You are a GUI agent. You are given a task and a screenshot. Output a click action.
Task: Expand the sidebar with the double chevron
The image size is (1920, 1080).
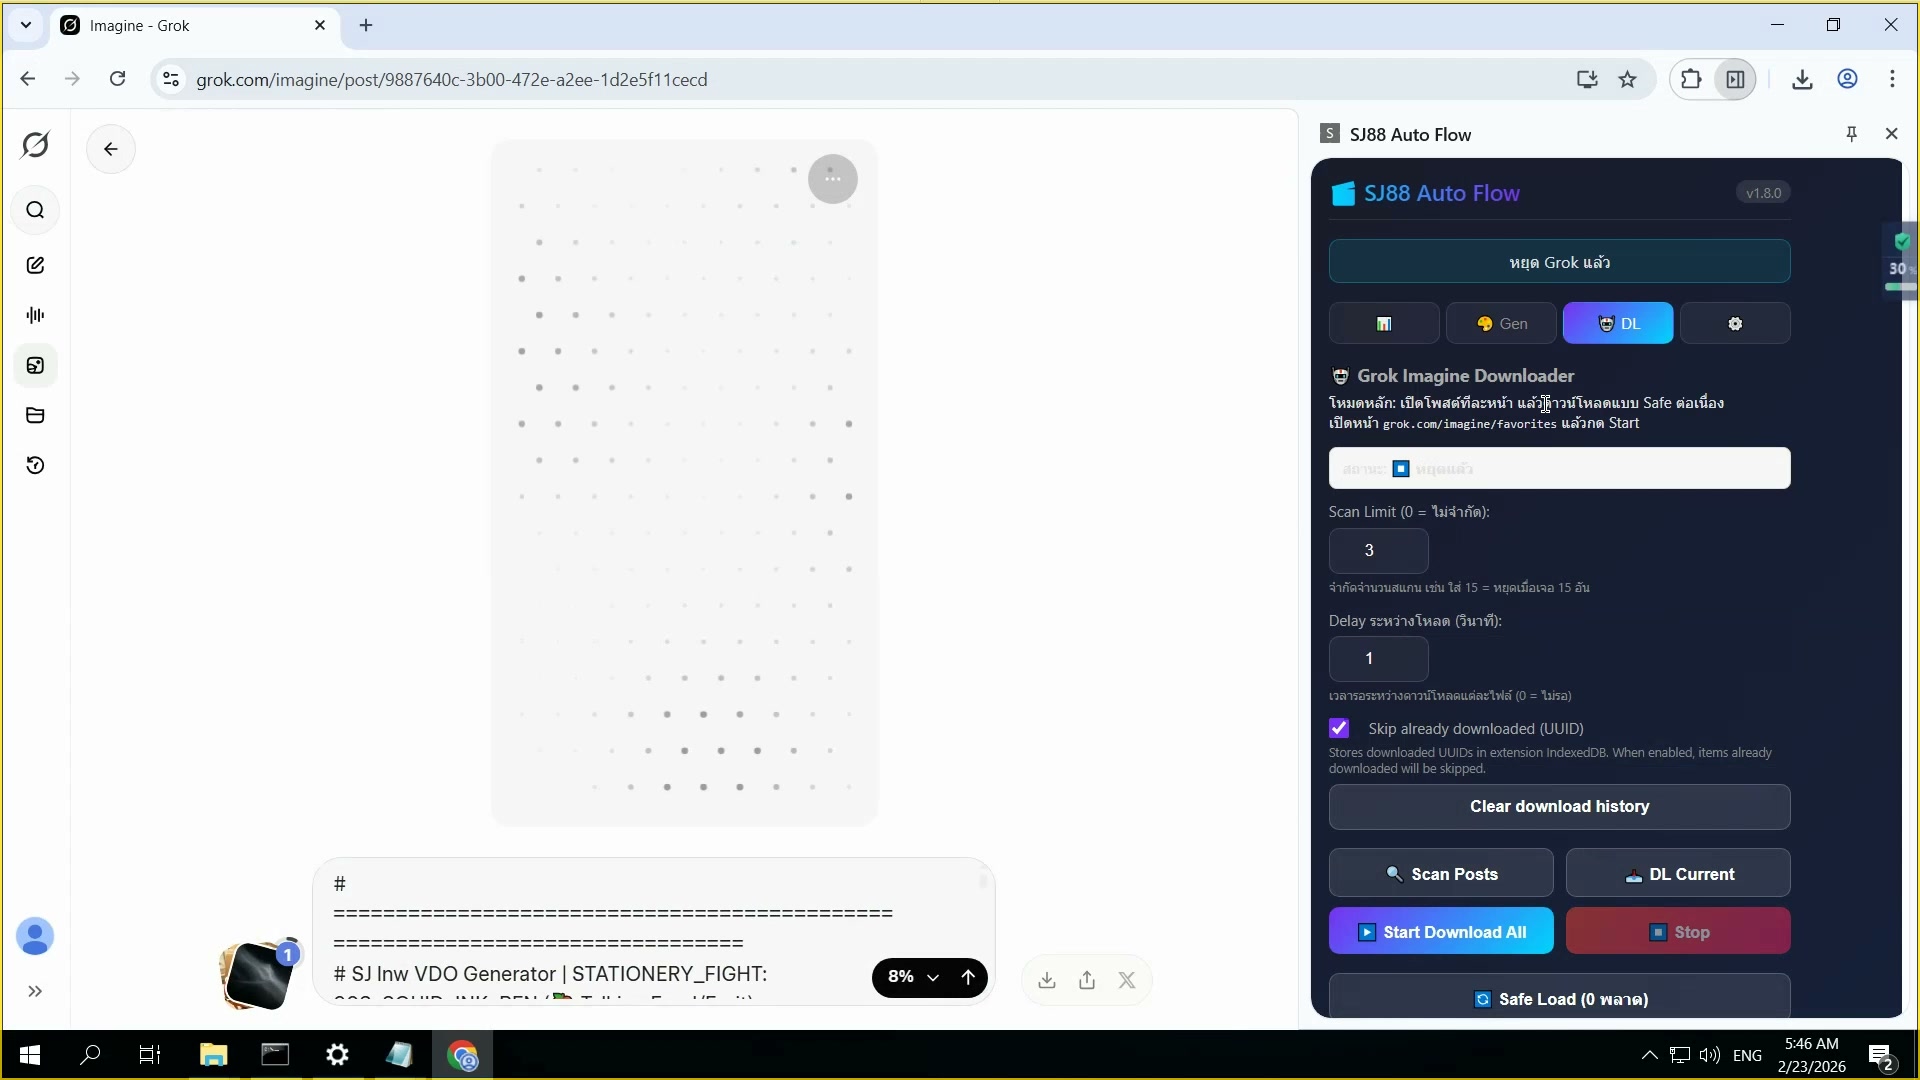[x=35, y=991]
